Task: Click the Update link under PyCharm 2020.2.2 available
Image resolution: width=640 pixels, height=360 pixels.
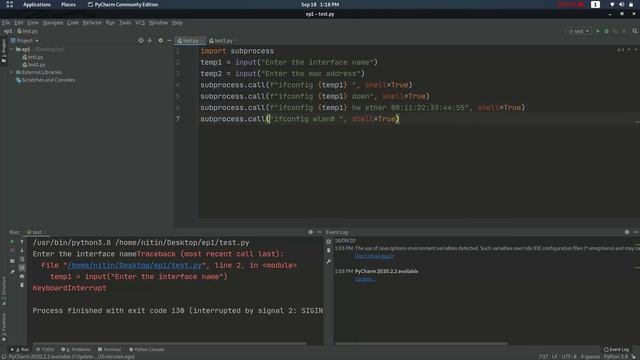Action: click(x=364, y=279)
